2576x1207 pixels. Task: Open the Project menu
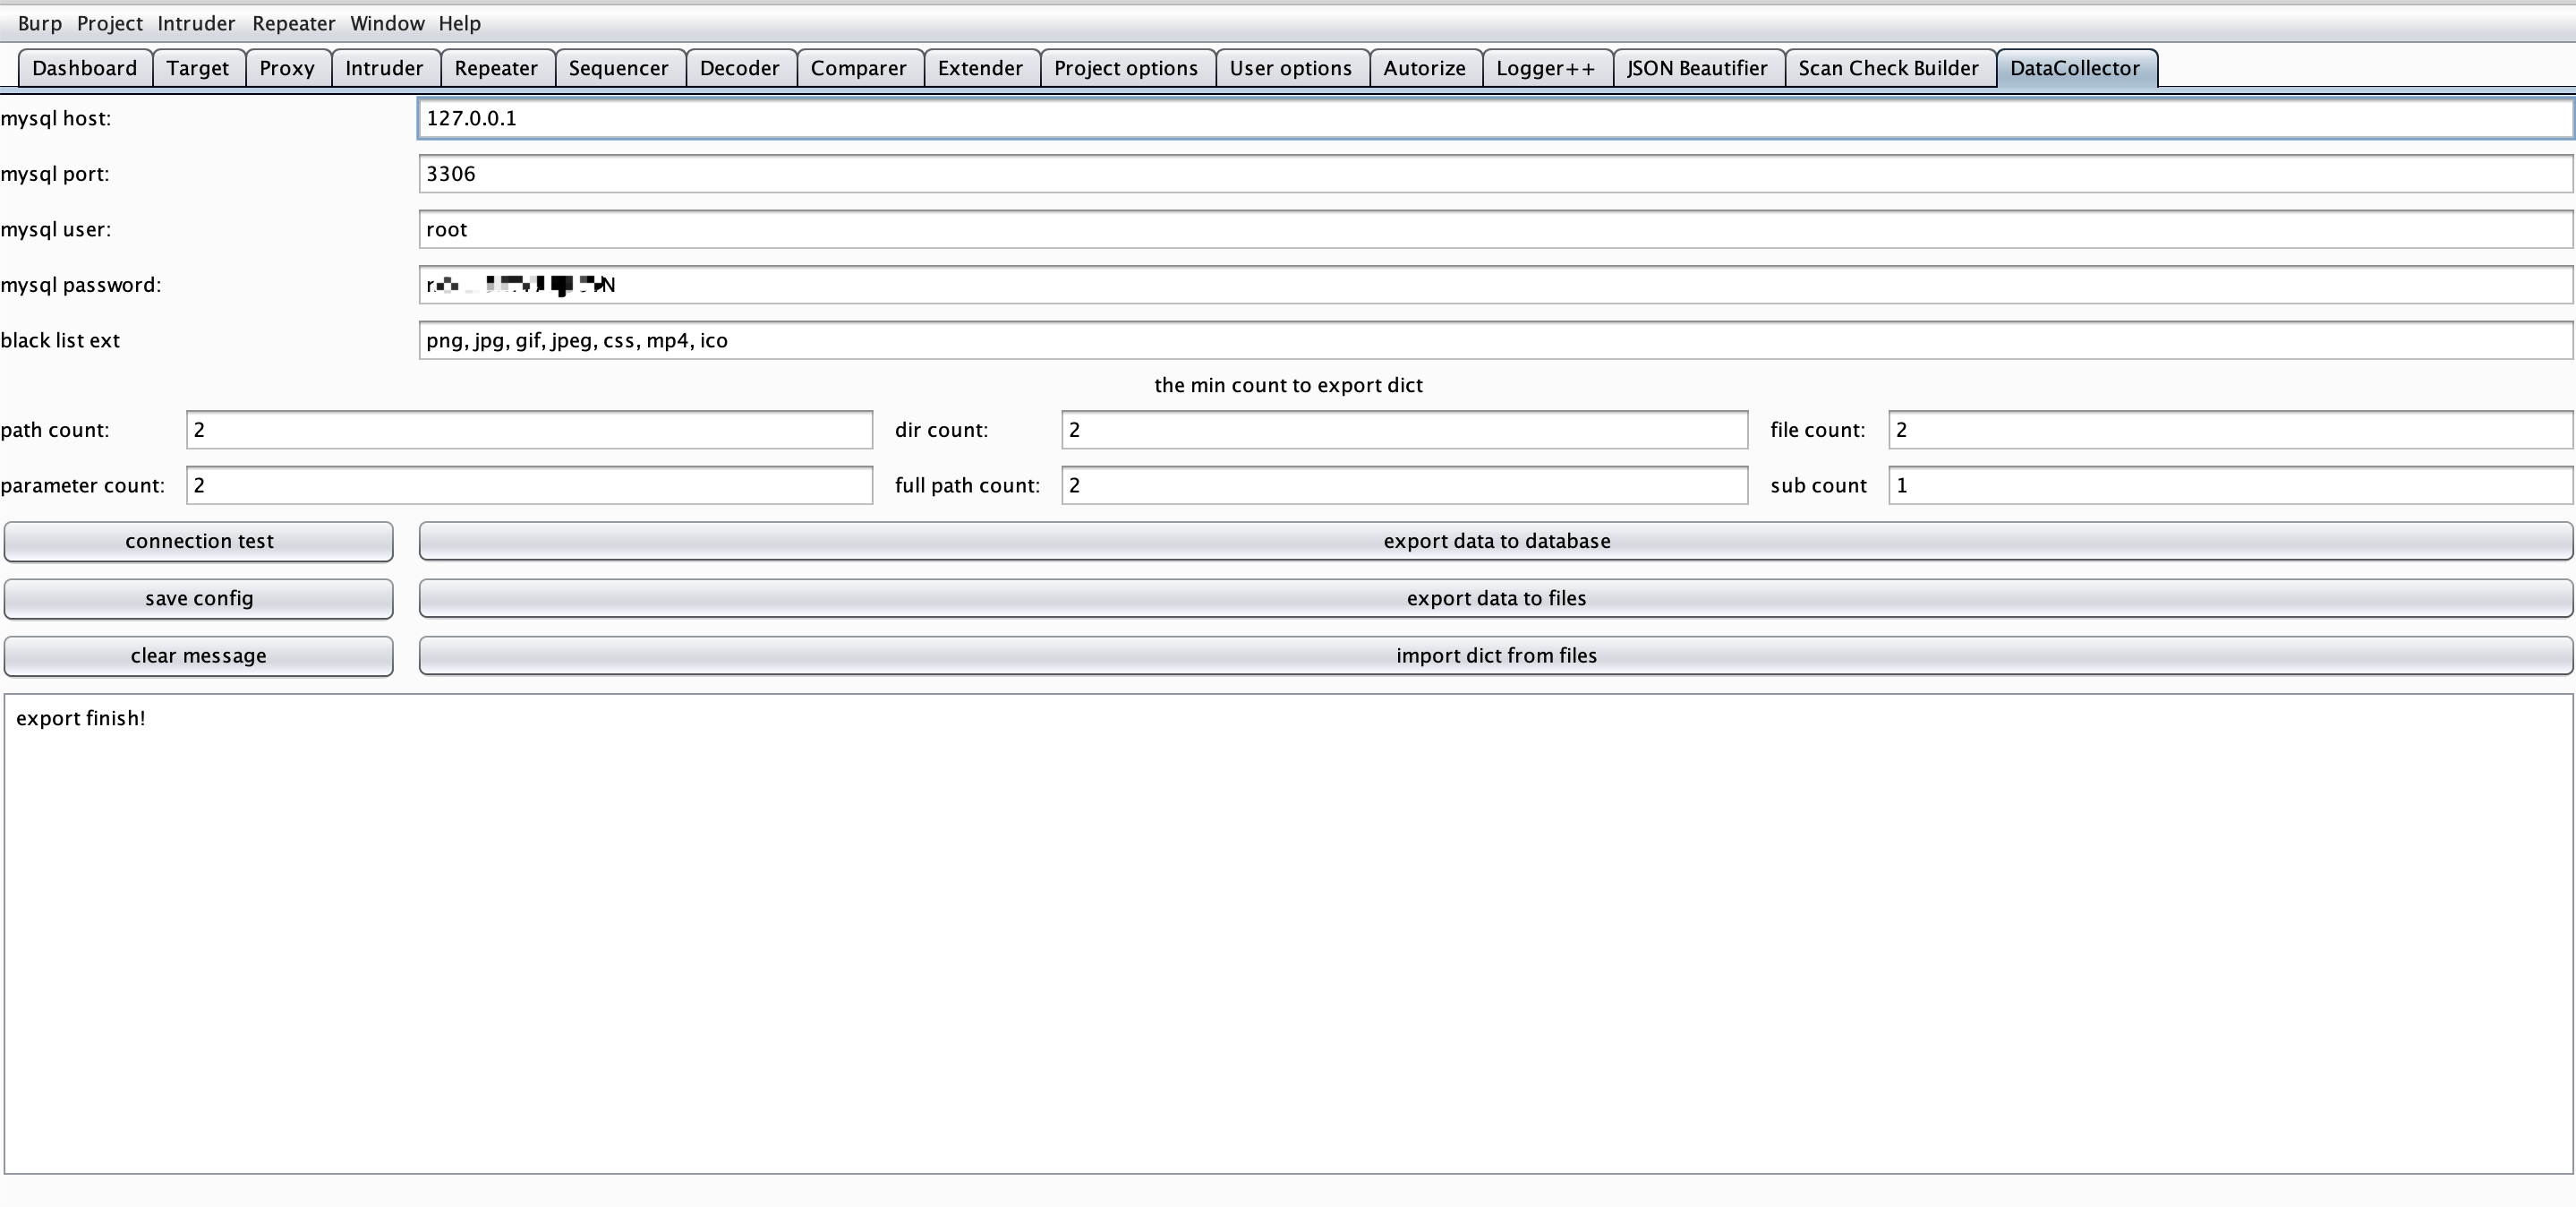point(109,23)
